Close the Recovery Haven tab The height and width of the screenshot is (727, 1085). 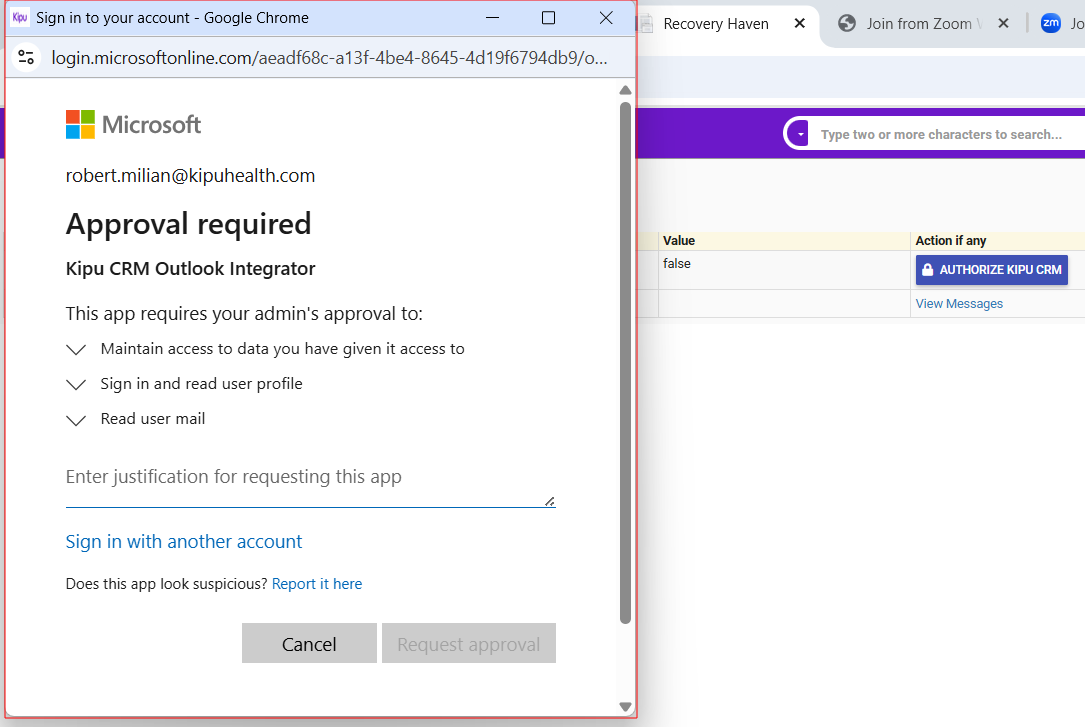(799, 23)
